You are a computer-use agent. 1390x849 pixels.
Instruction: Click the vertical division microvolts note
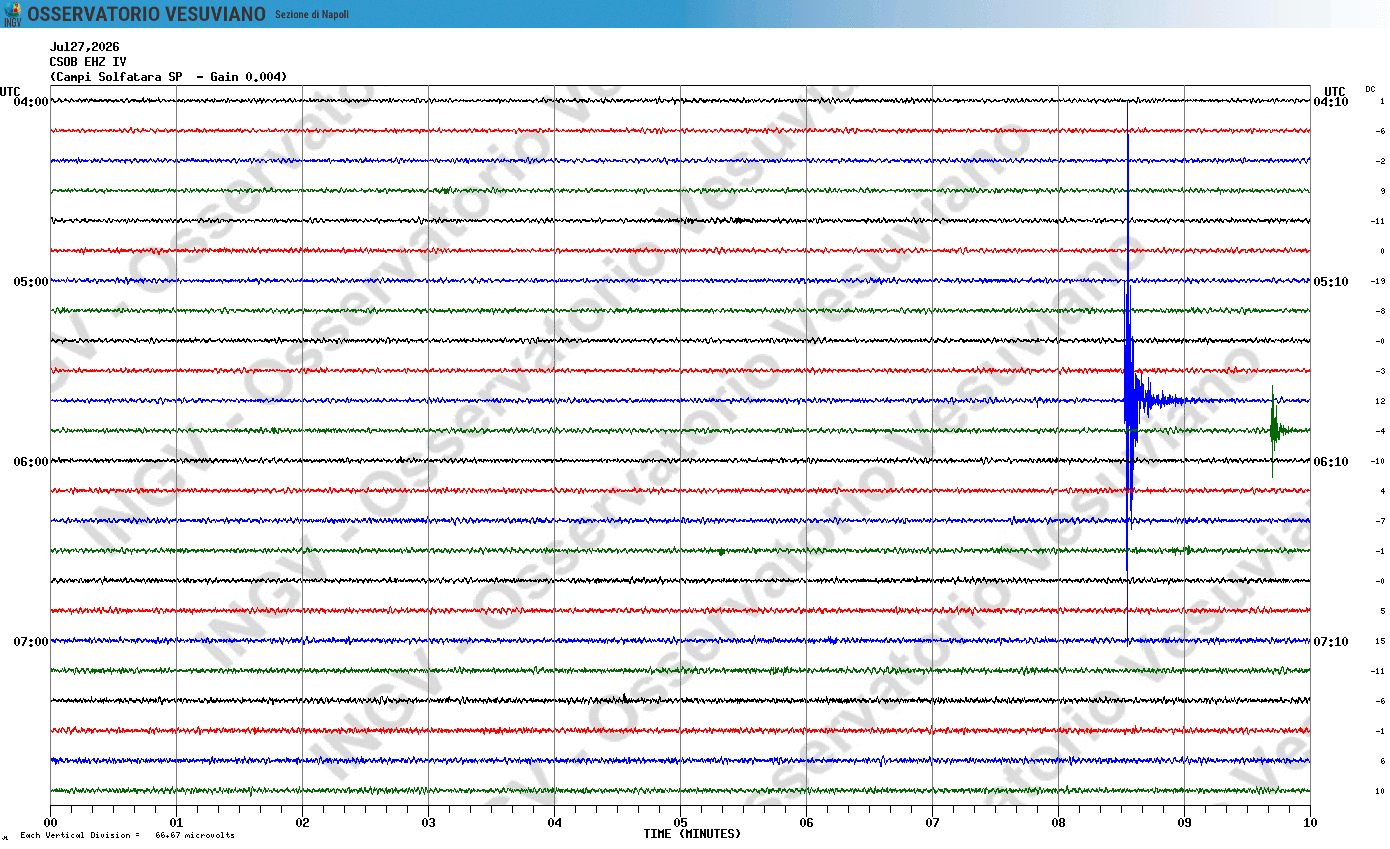pos(127,835)
